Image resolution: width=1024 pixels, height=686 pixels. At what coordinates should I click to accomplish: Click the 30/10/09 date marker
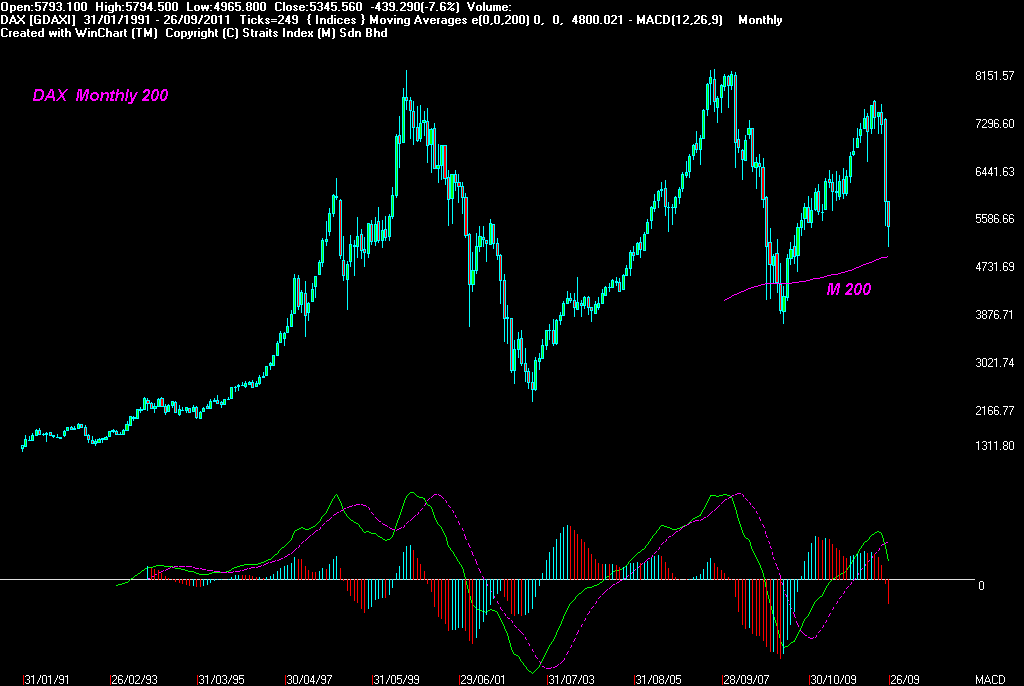click(x=833, y=679)
